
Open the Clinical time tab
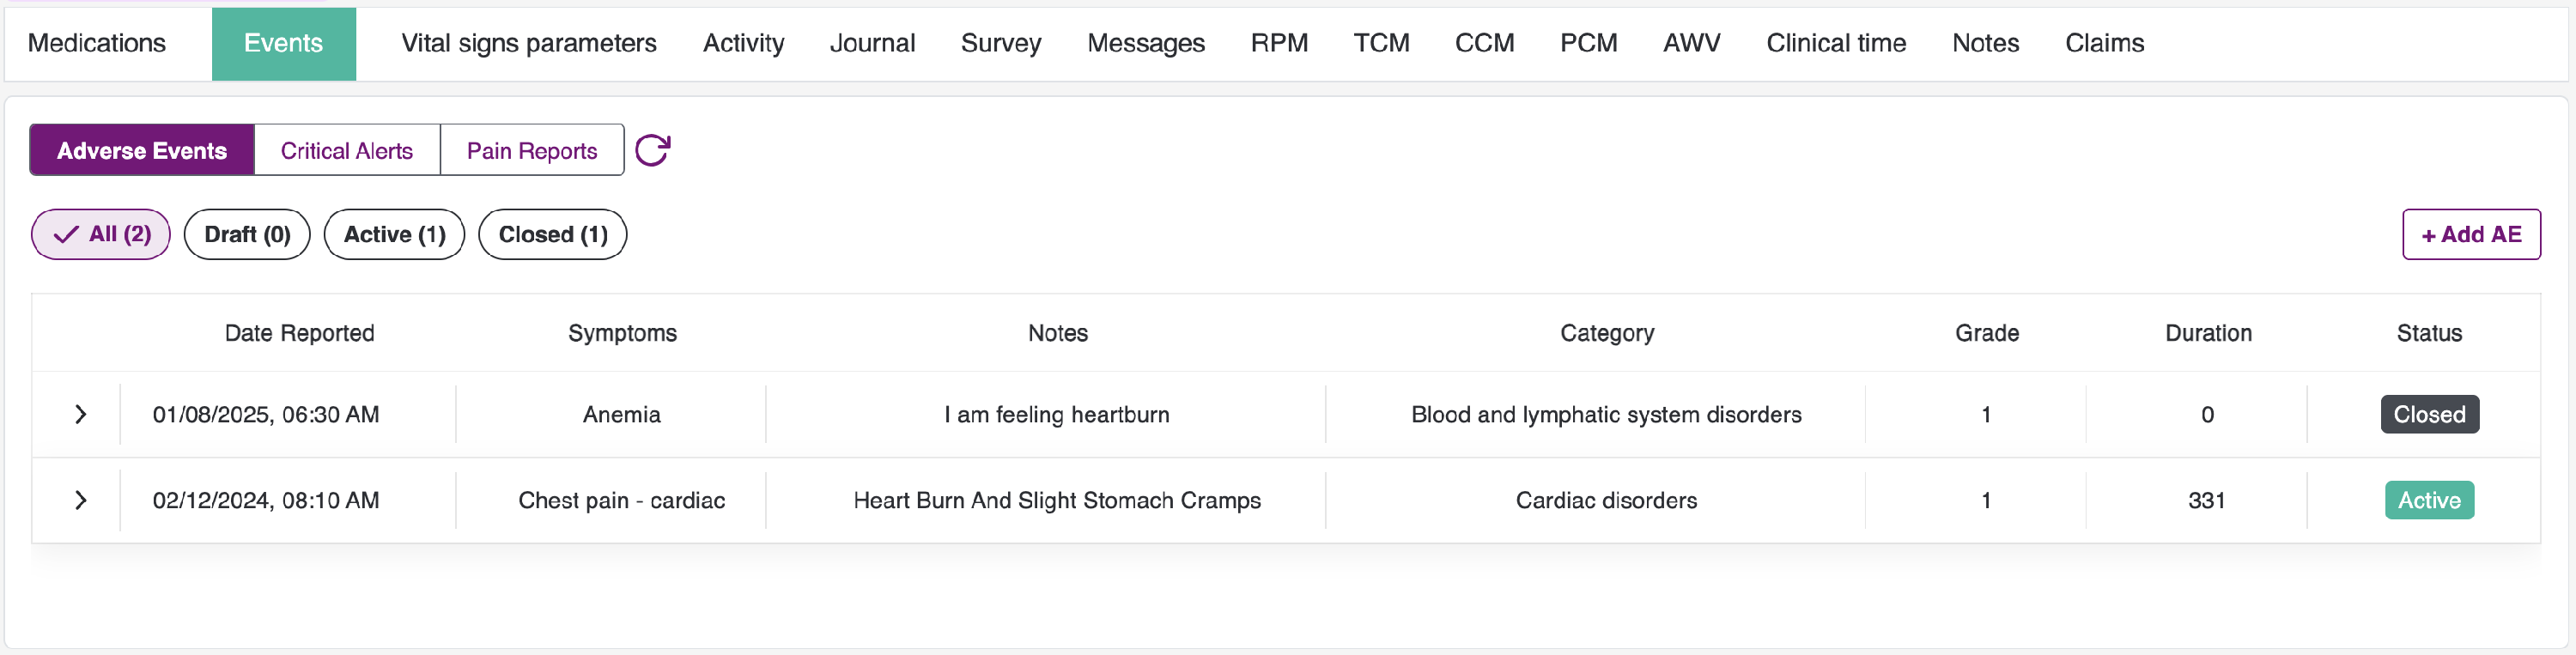coord(1835,43)
